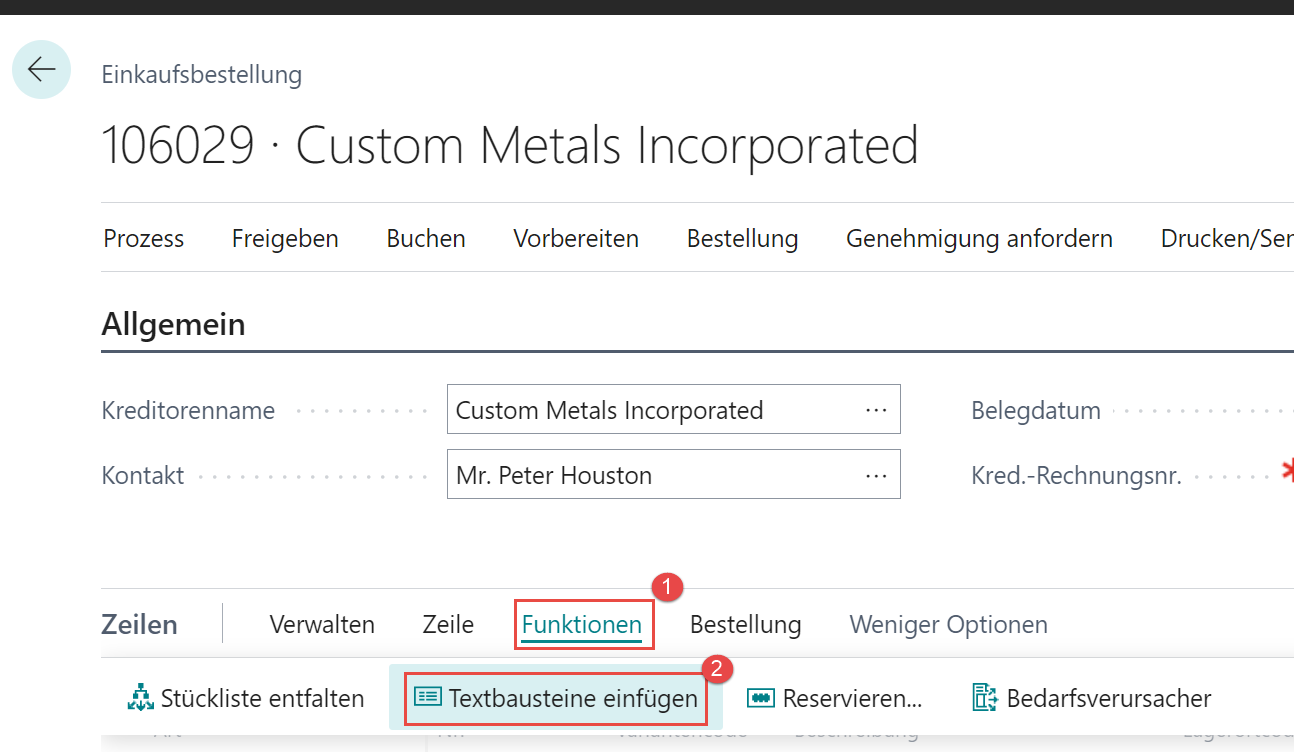
Task: Open Bestellung menu in the Zeilen section
Action: [746, 625]
